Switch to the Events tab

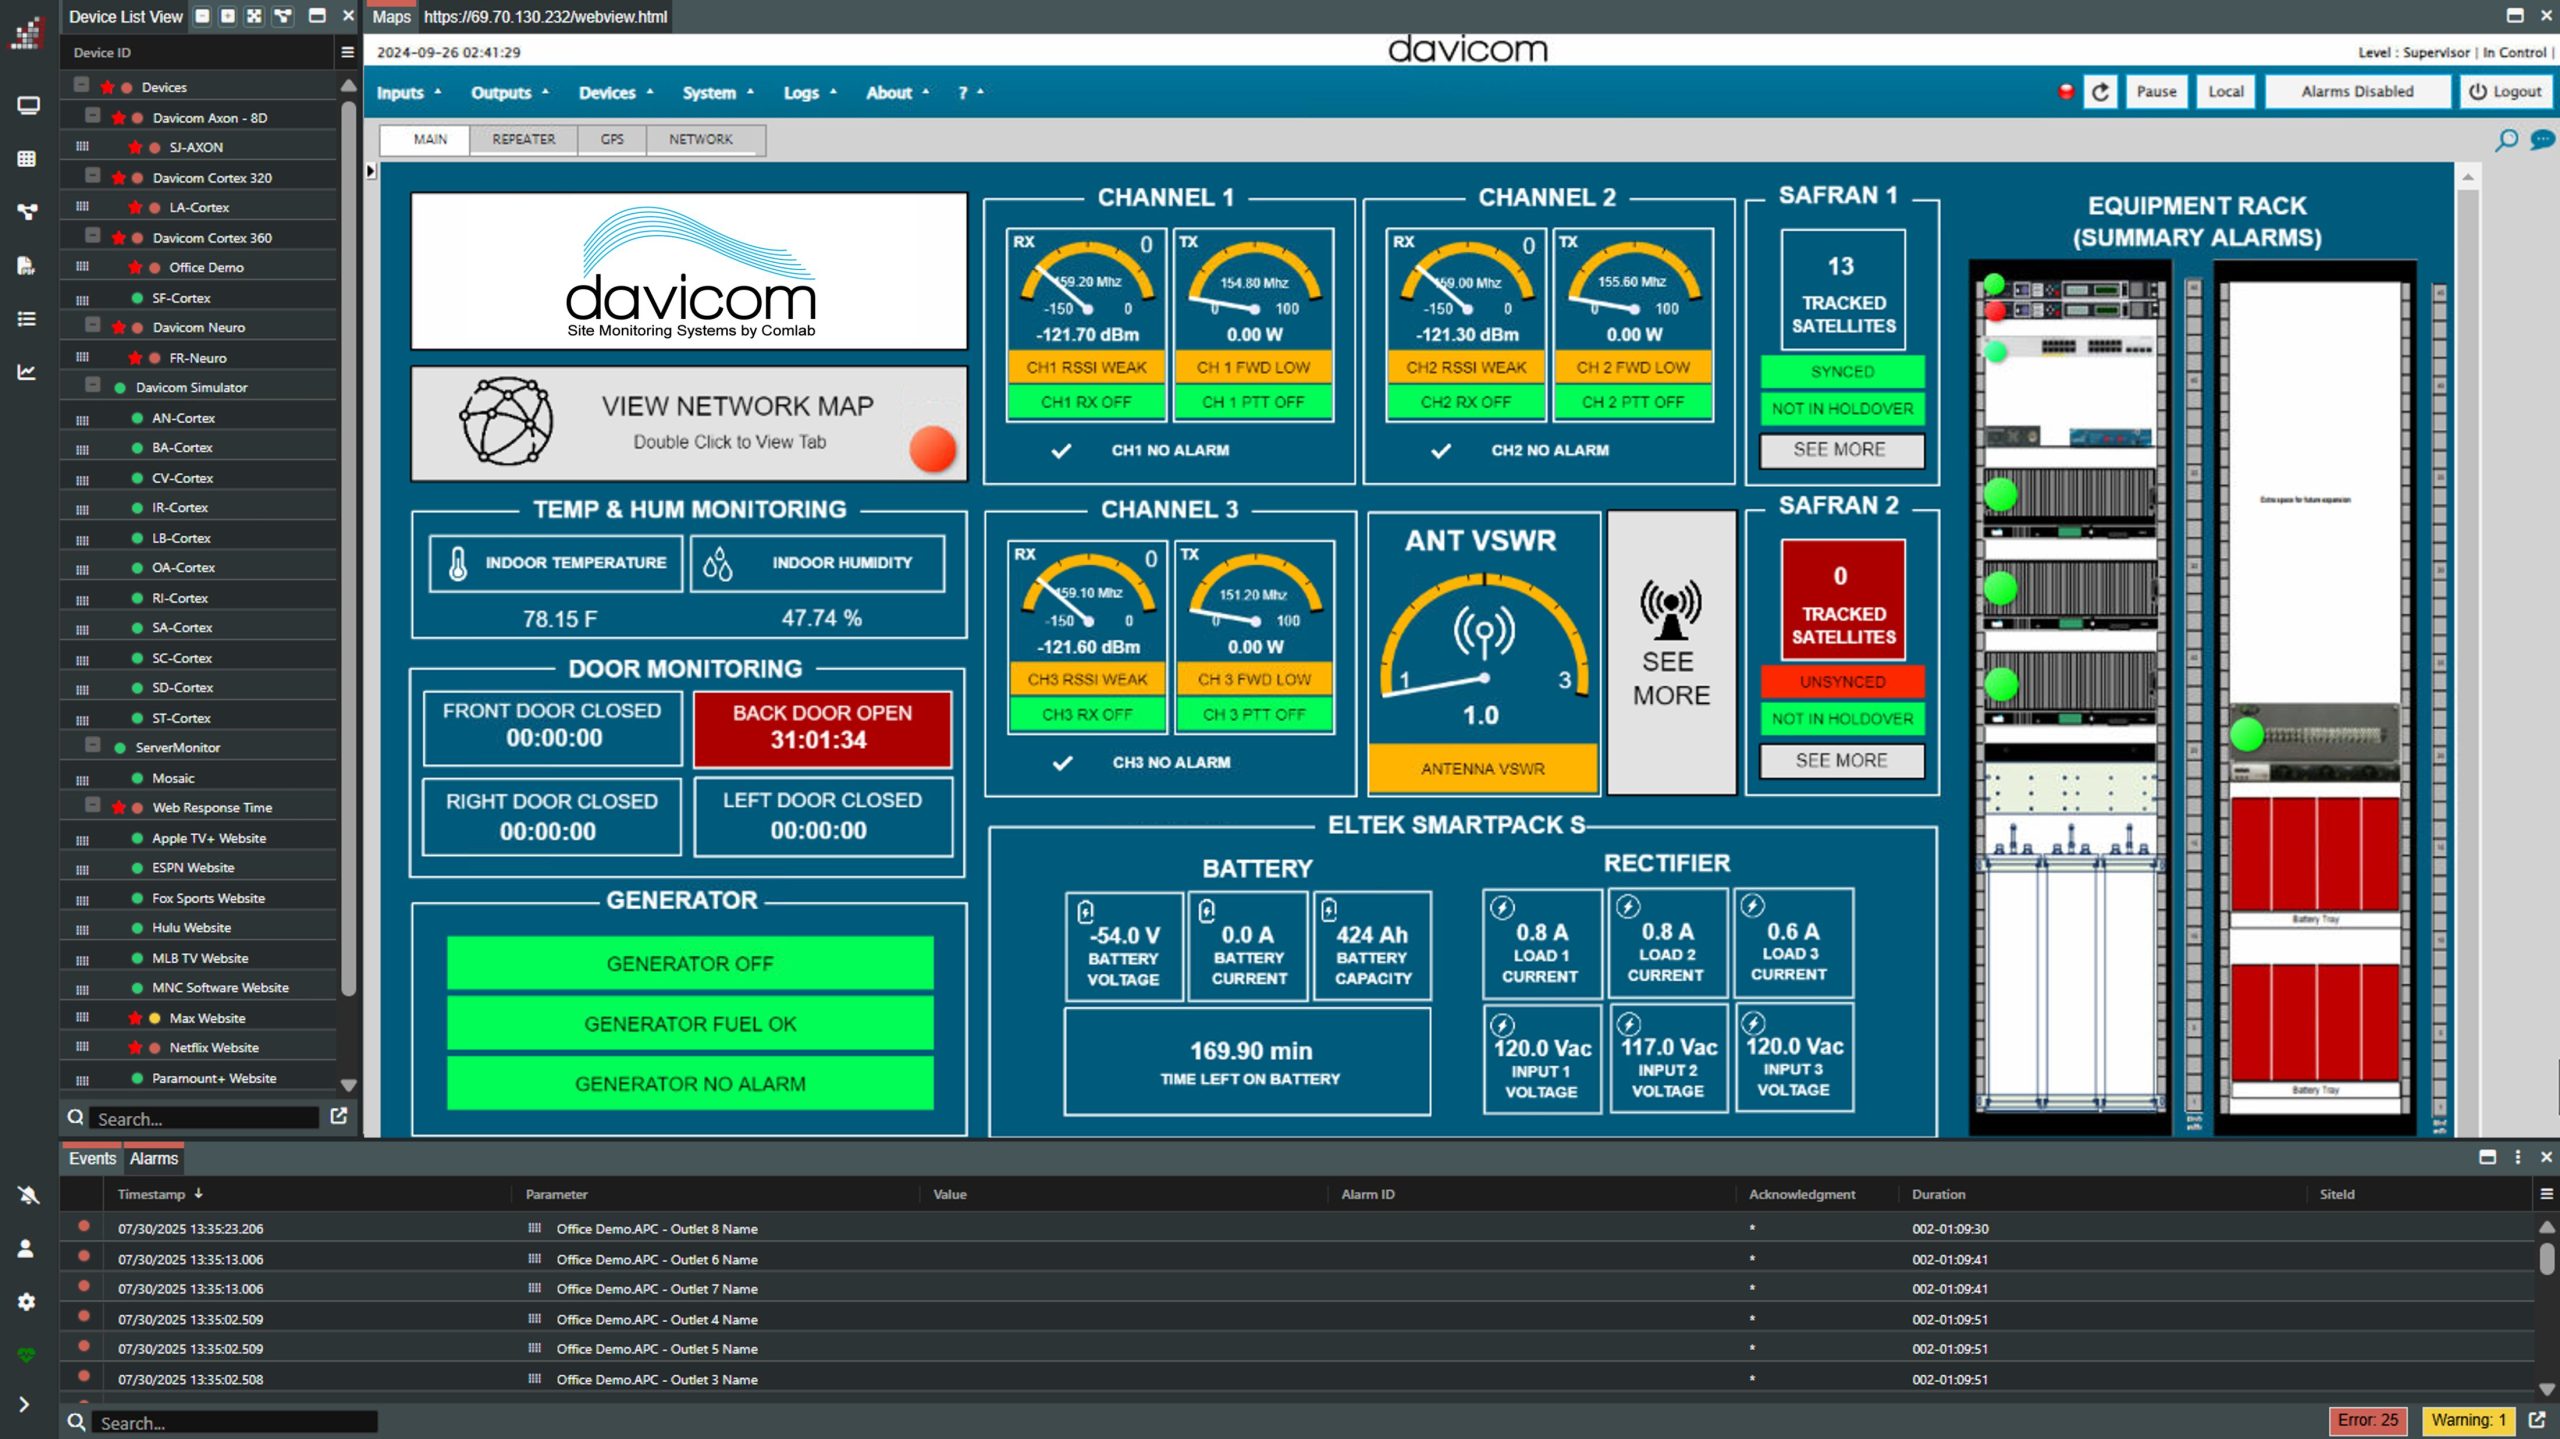point(92,1159)
